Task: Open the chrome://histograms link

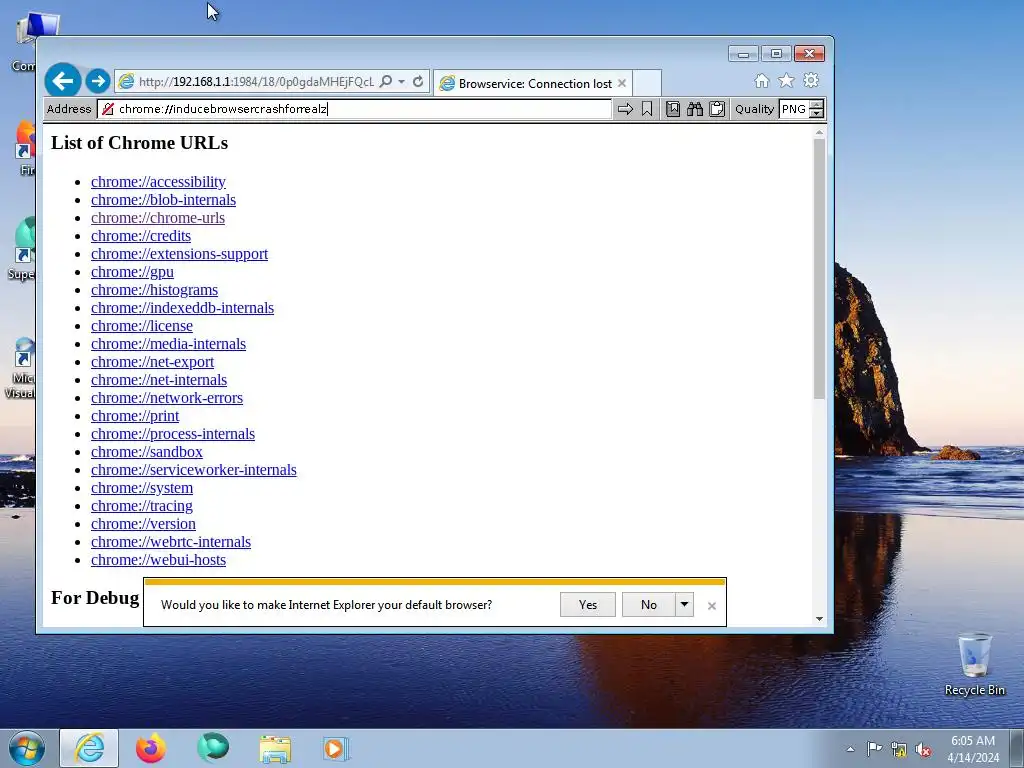Action: pyautogui.click(x=154, y=289)
